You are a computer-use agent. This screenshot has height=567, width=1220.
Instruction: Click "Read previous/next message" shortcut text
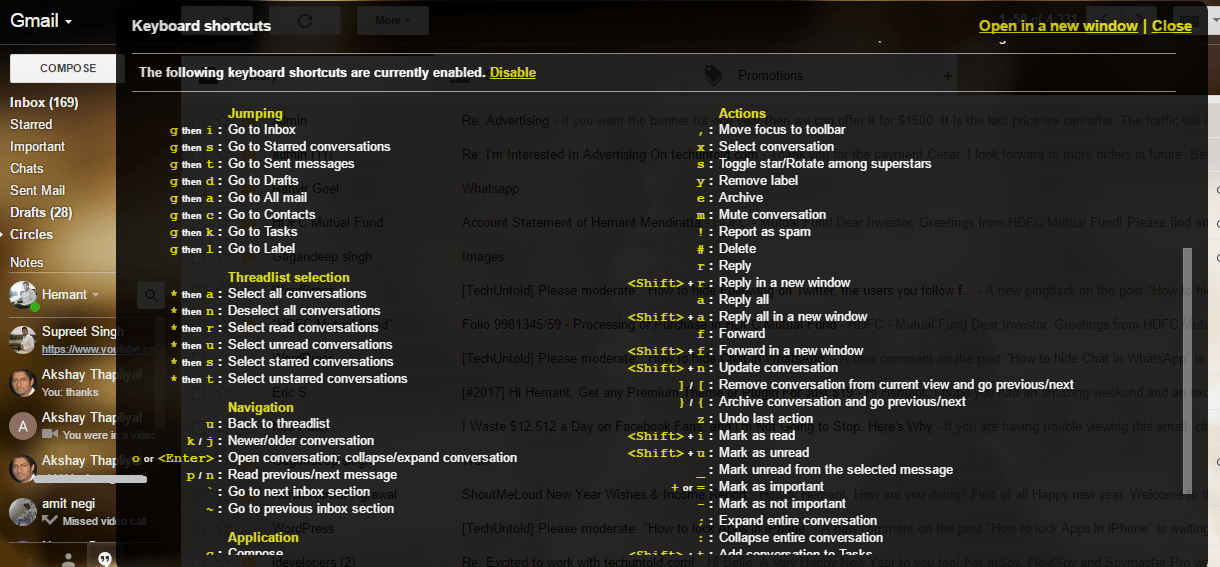(312, 474)
